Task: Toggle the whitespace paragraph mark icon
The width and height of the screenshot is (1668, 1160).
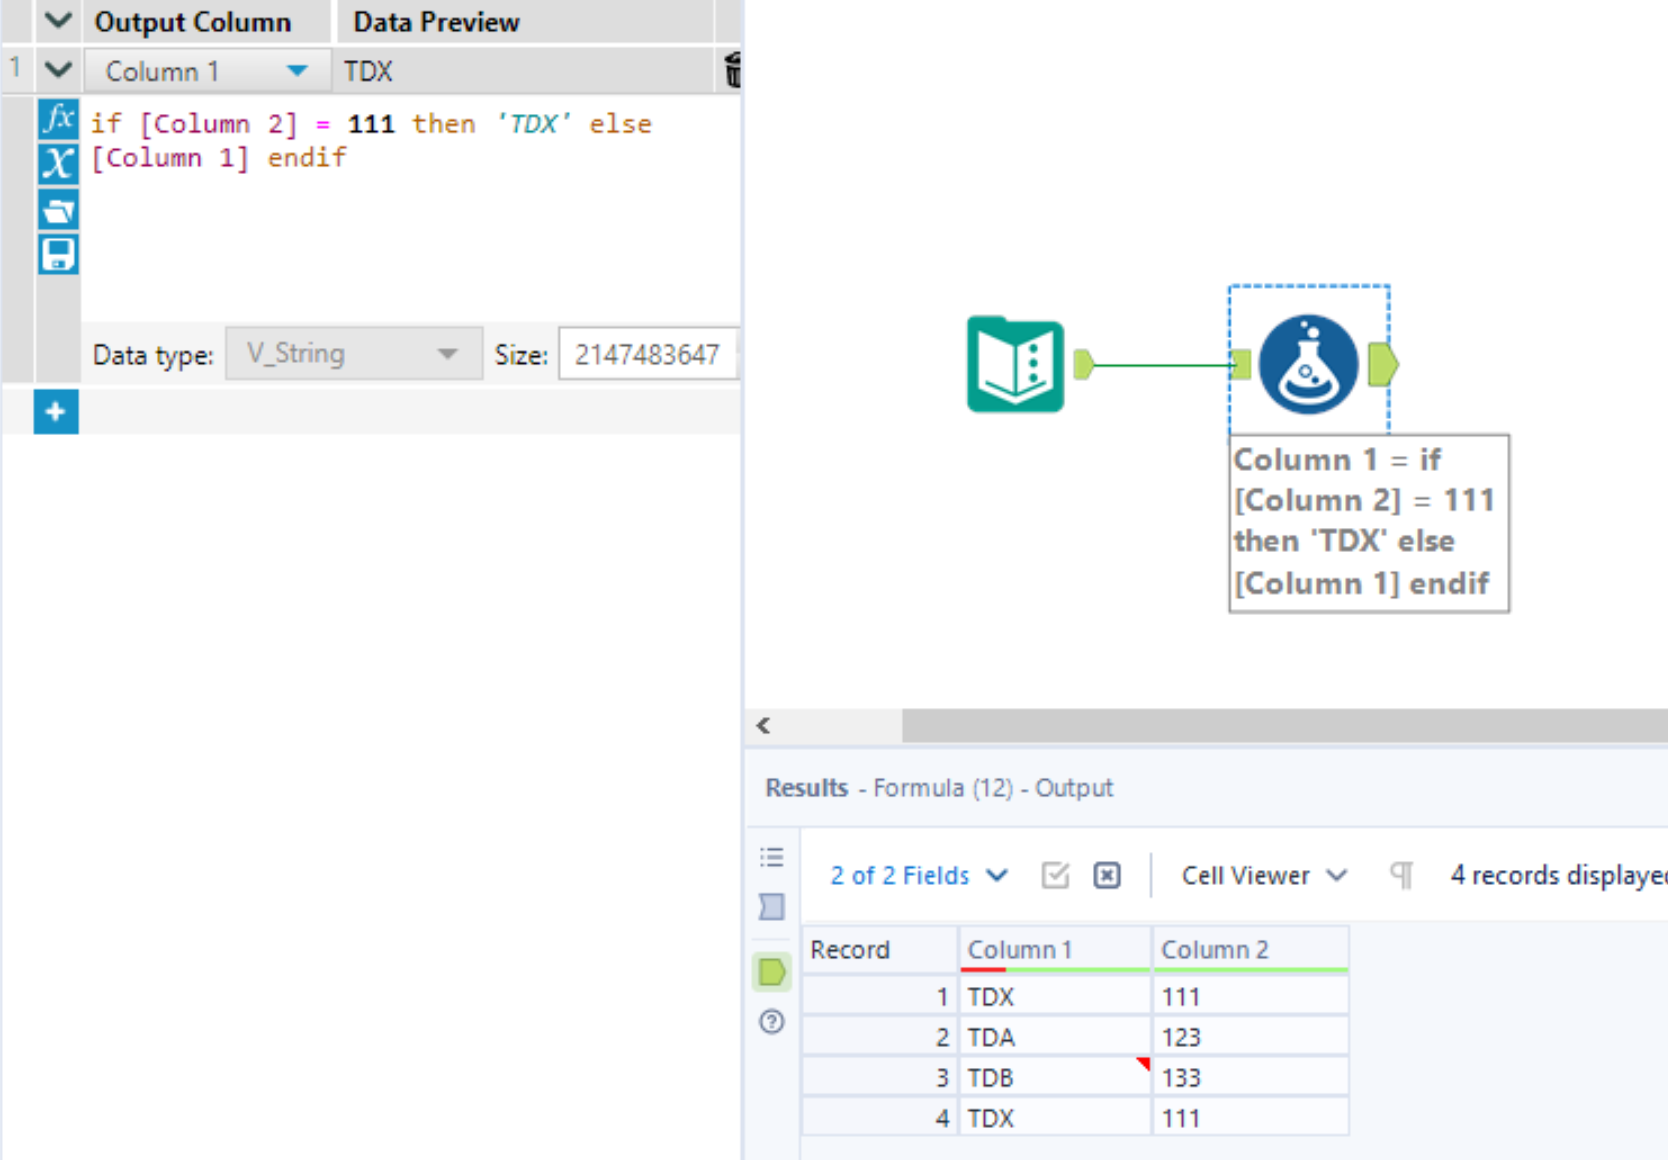Action: [x=1402, y=876]
